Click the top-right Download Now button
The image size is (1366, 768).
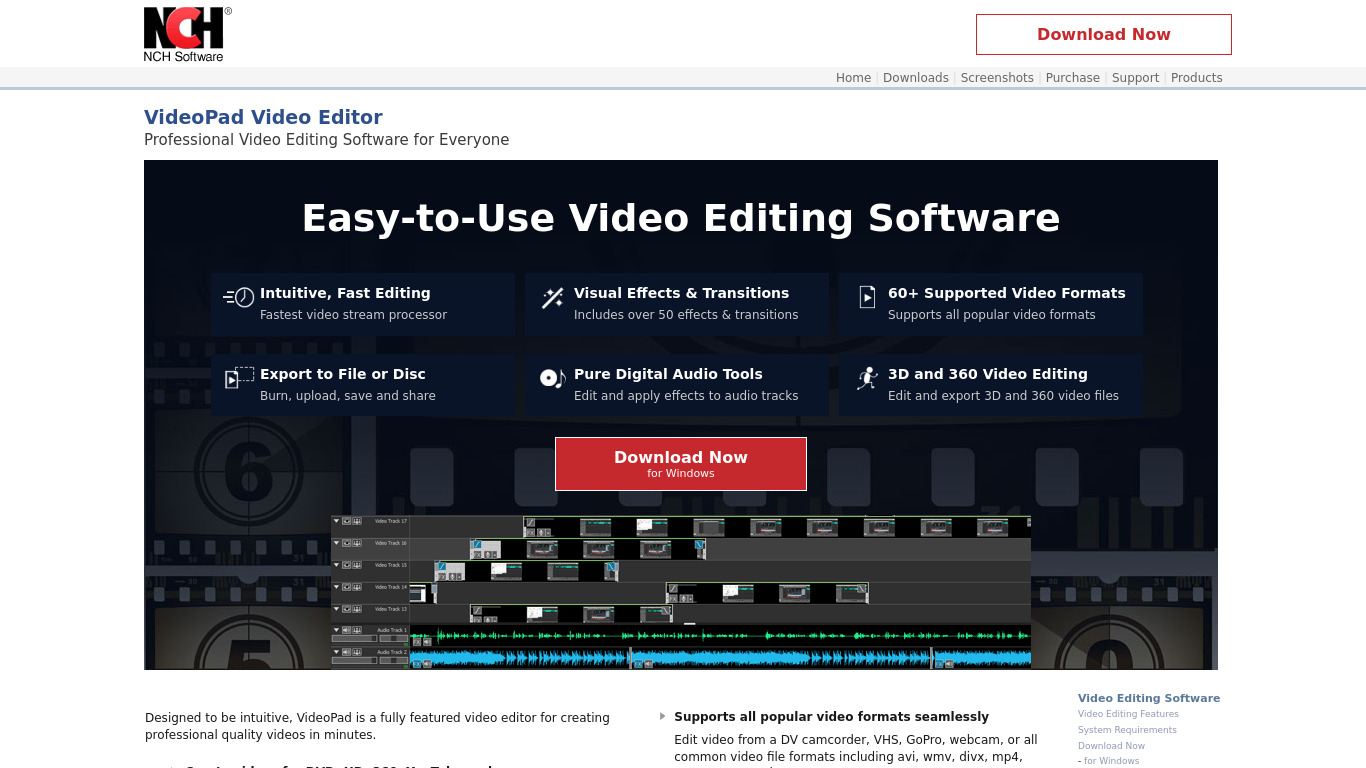(1104, 34)
